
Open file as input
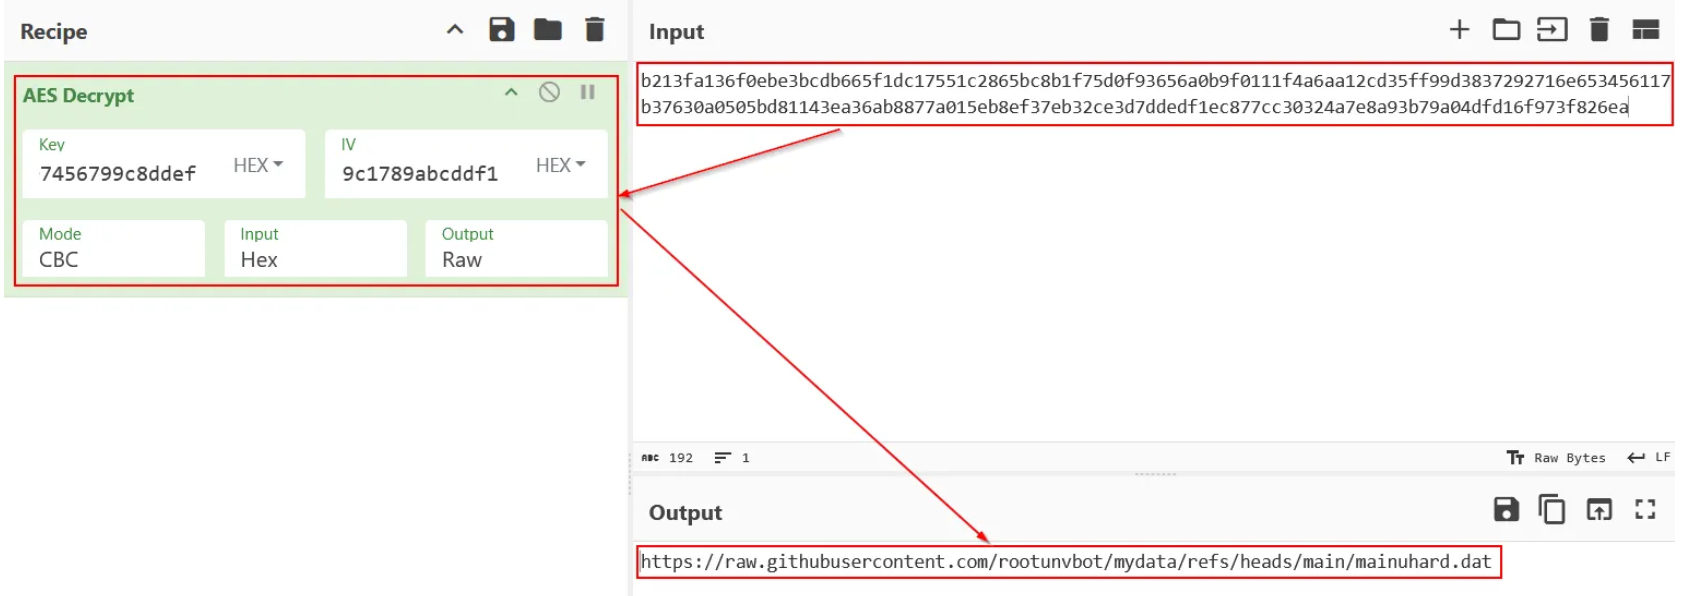pyautogui.click(x=1551, y=30)
